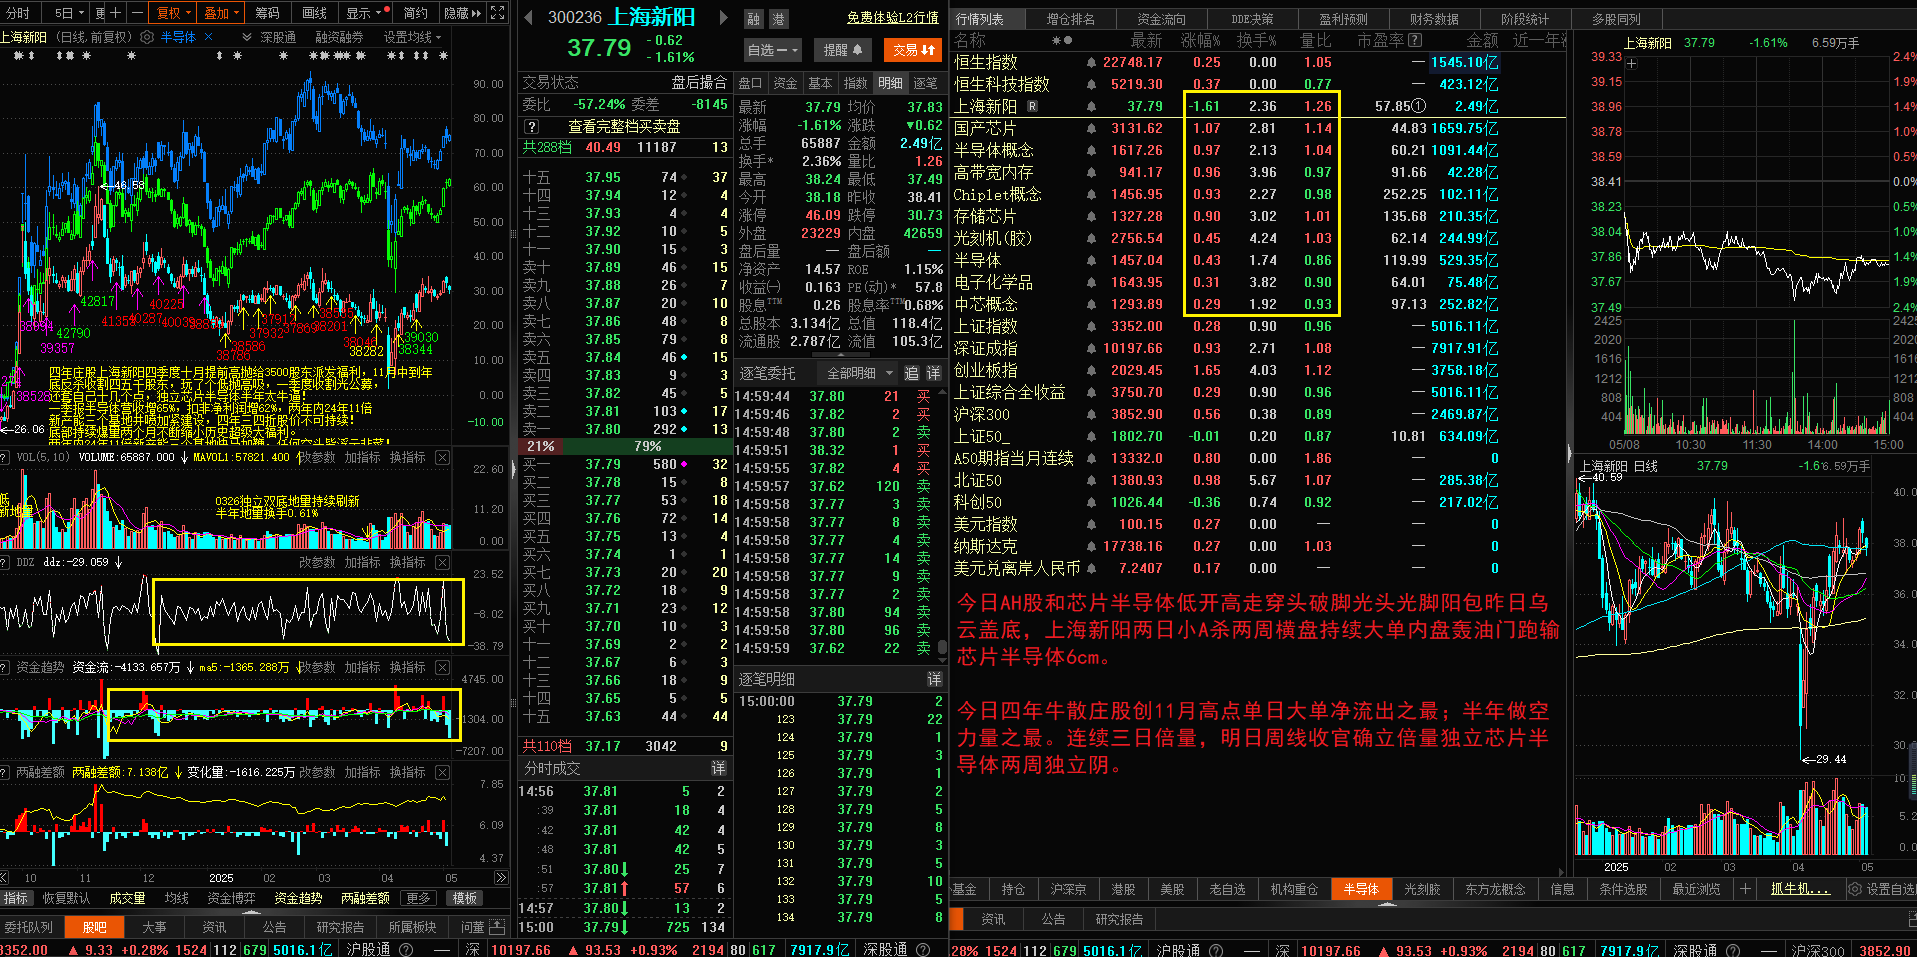
Task: Click the orange 交易 trade button
Action: 914,50
